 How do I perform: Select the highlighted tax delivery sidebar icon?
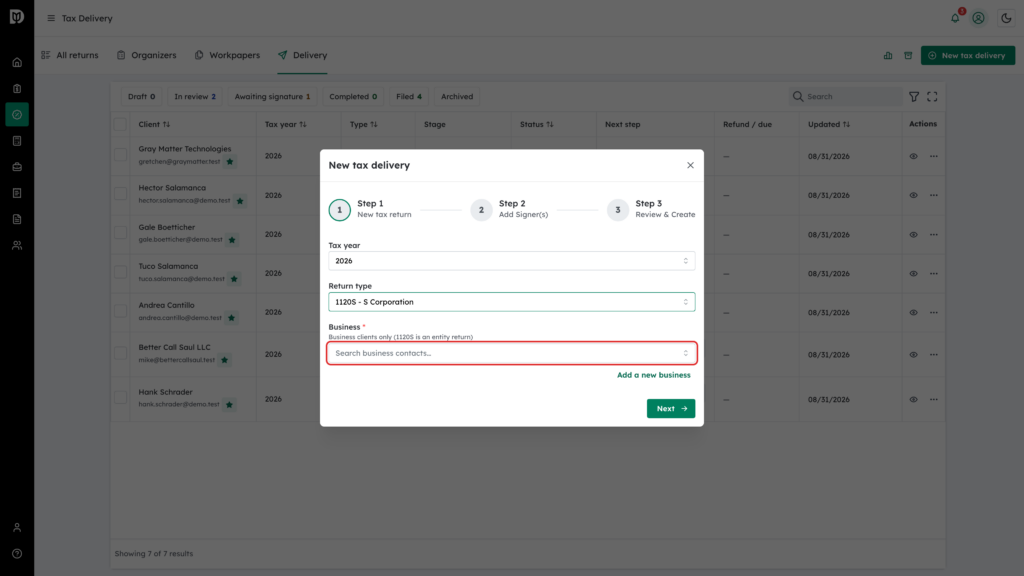[x=17, y=115]
